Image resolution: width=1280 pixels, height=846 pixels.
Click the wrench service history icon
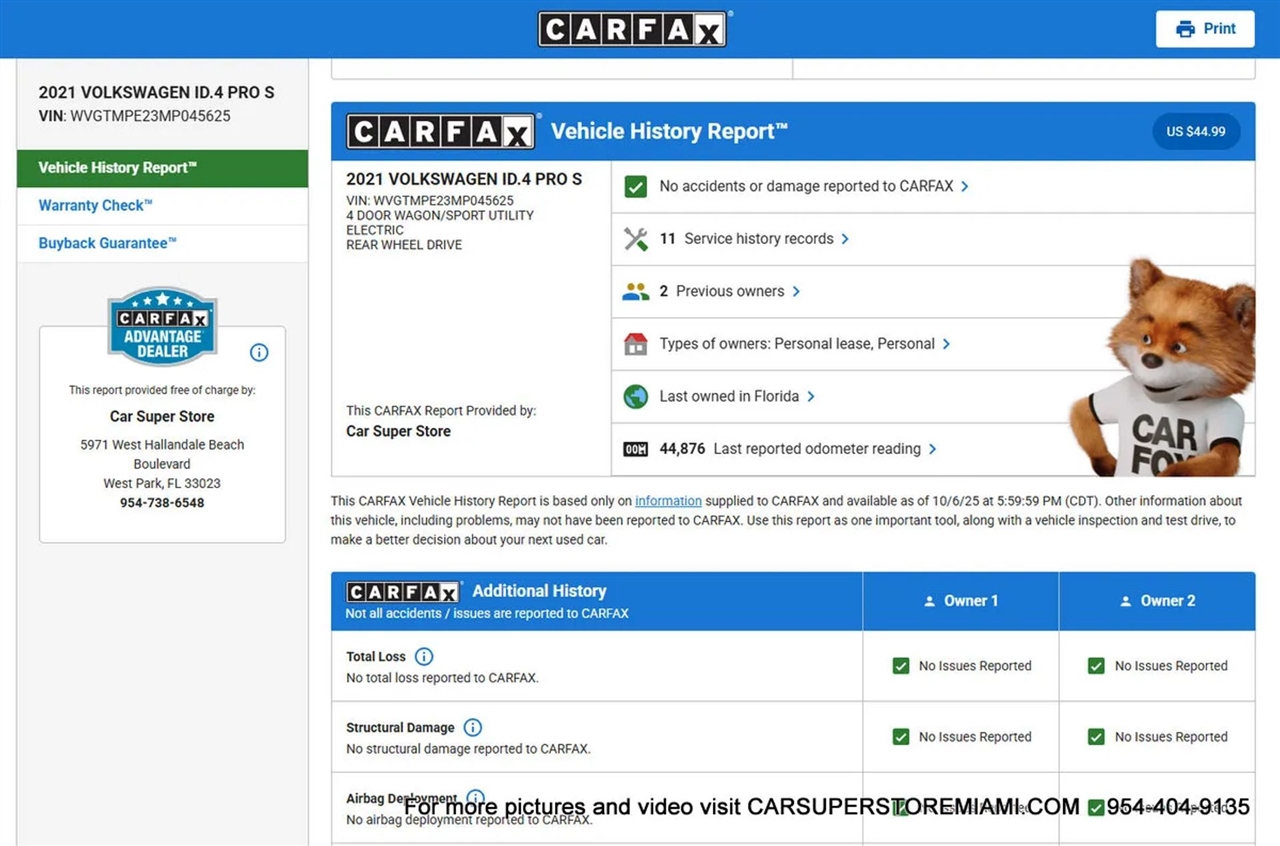click(635, 239)
